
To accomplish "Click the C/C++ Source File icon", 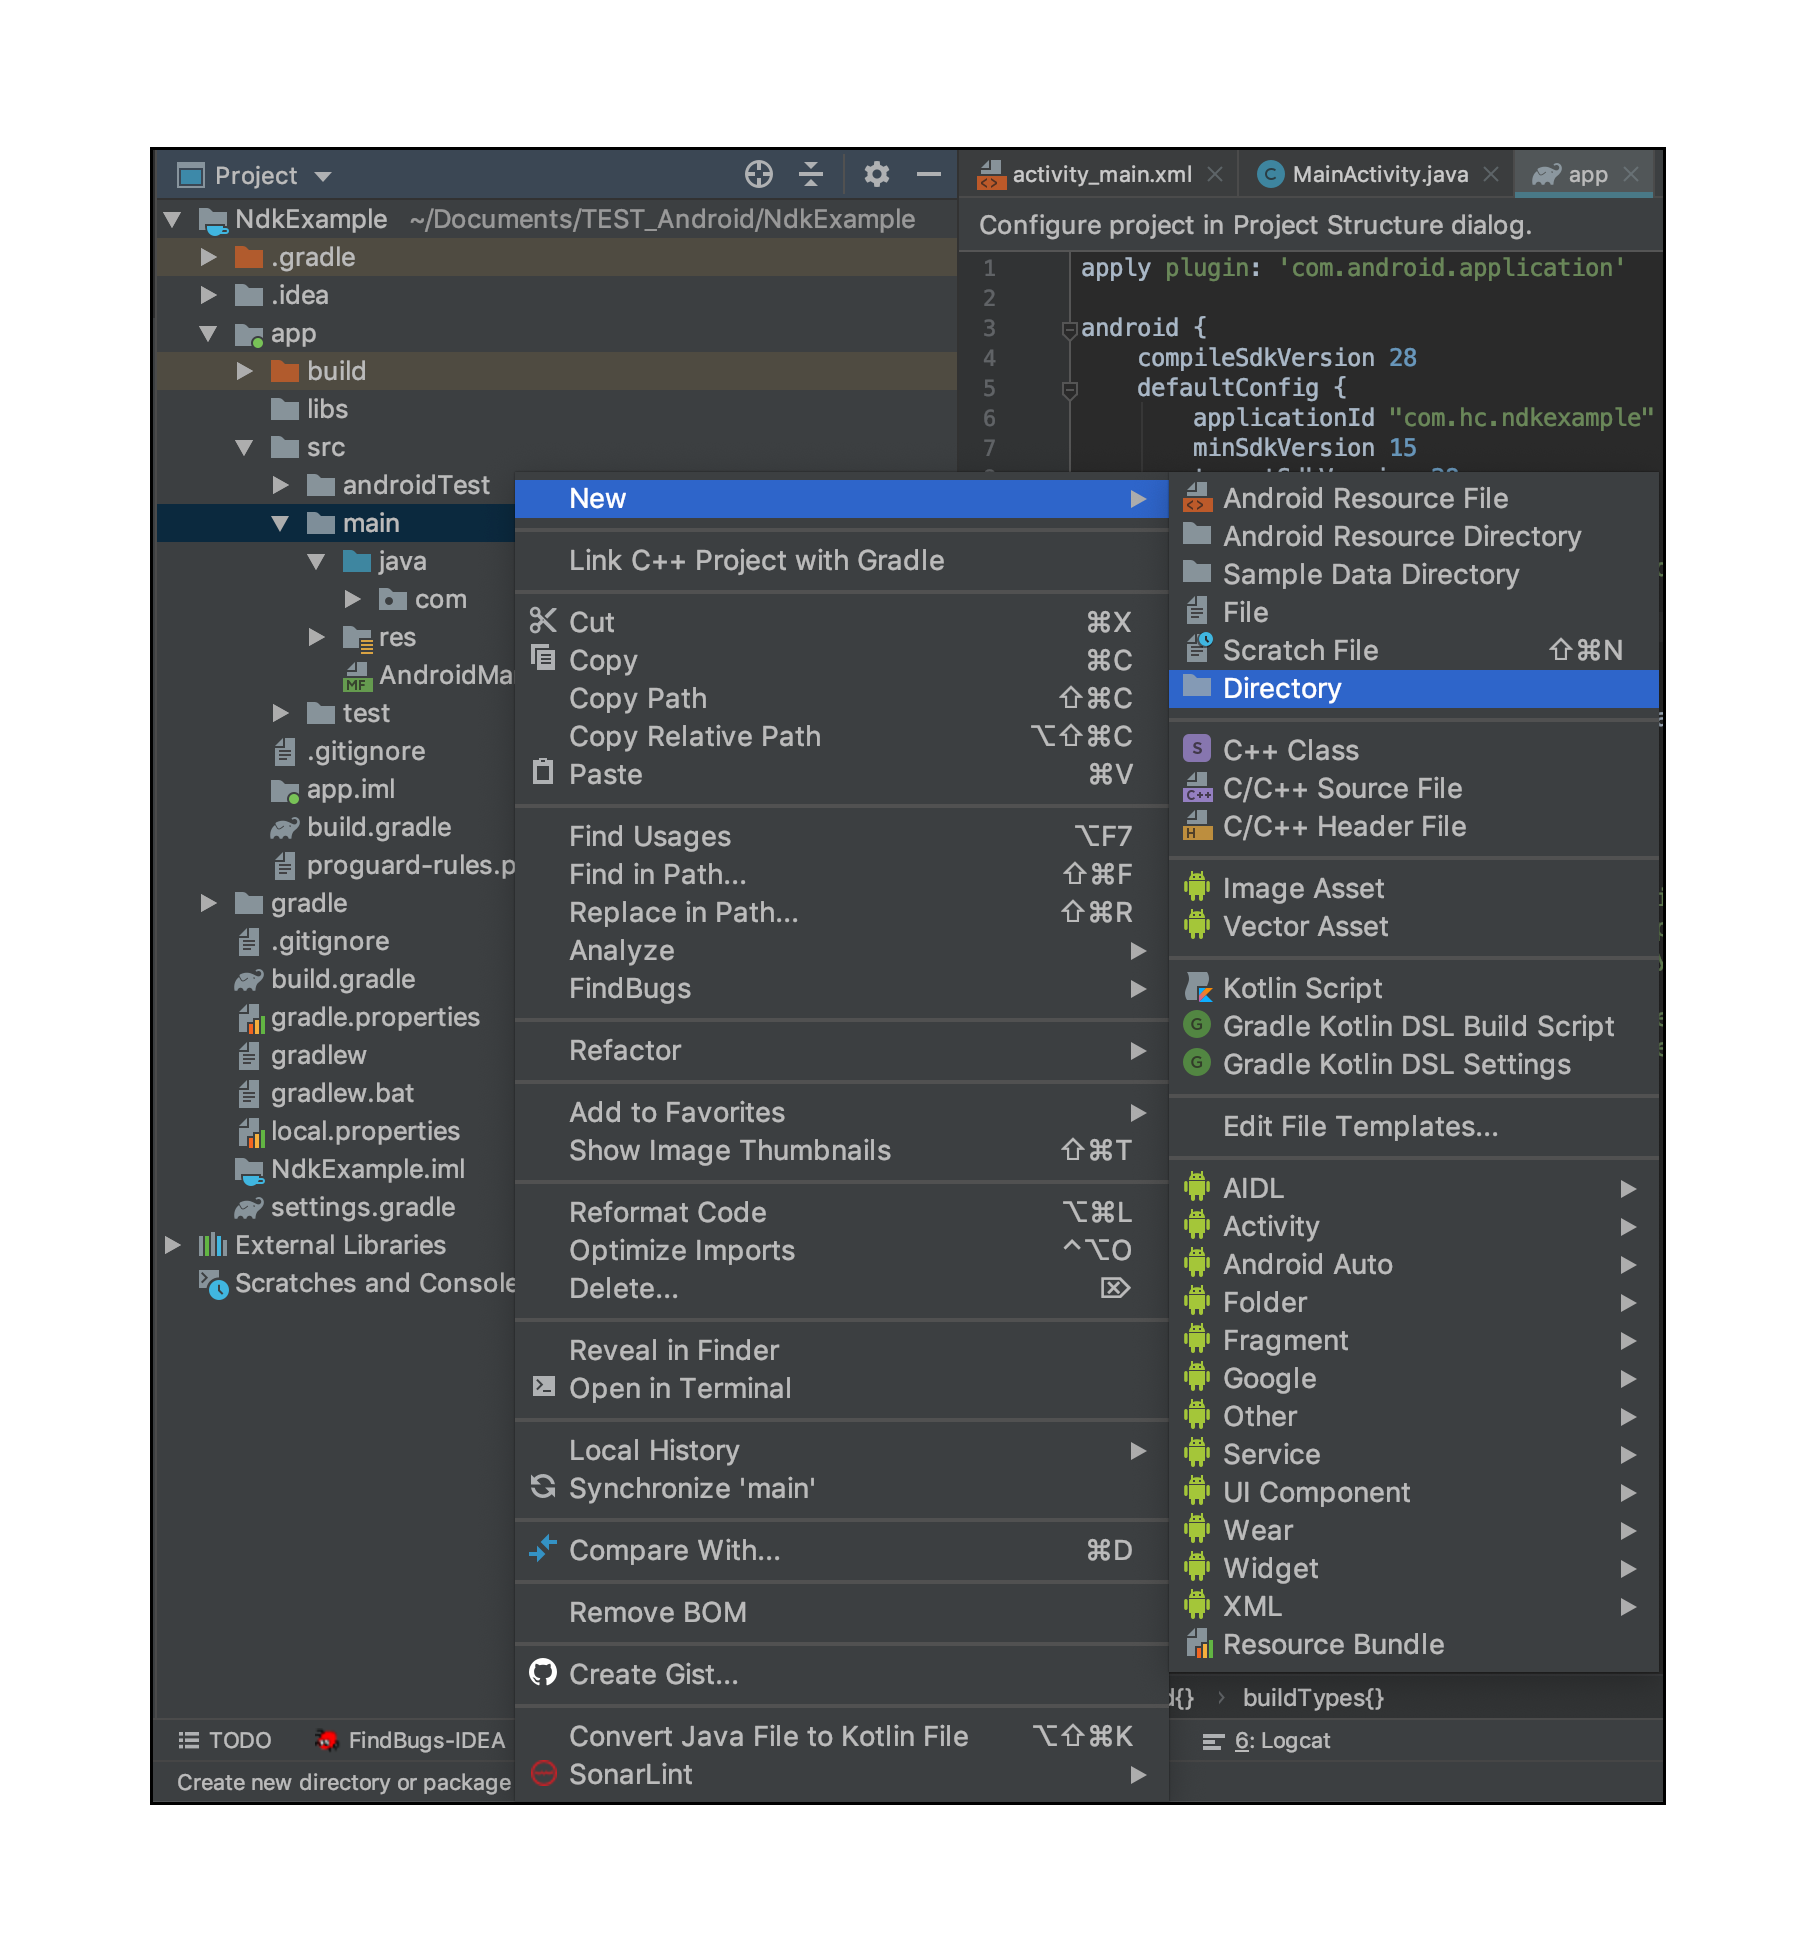I will (1197, 787).
